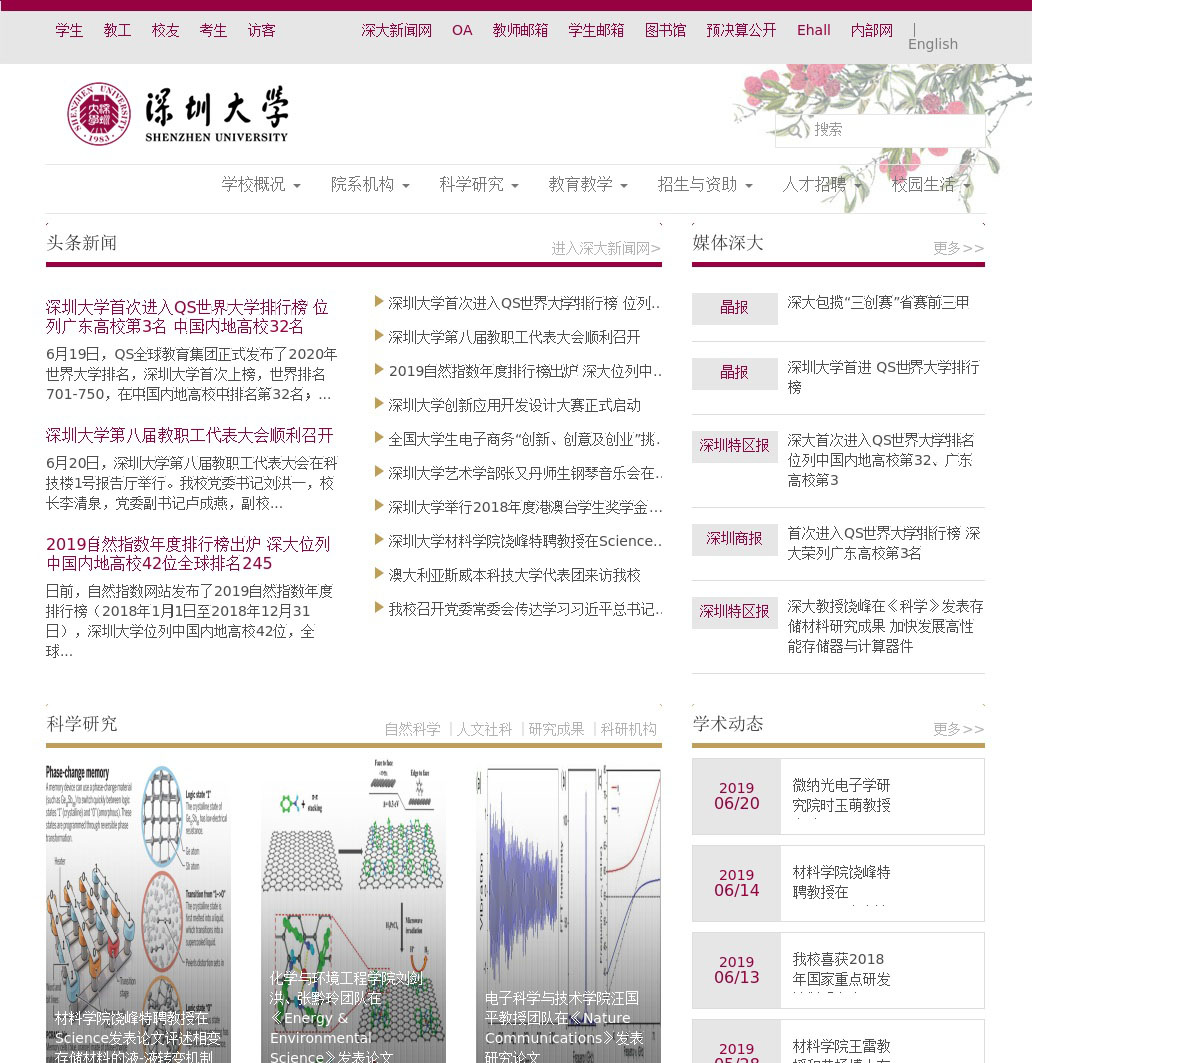Screen dimensions: 1200x1063
Task: Open the 06/13 academic event 我校喜获2018
Action: pyautogui.click(x=838, y=971)
